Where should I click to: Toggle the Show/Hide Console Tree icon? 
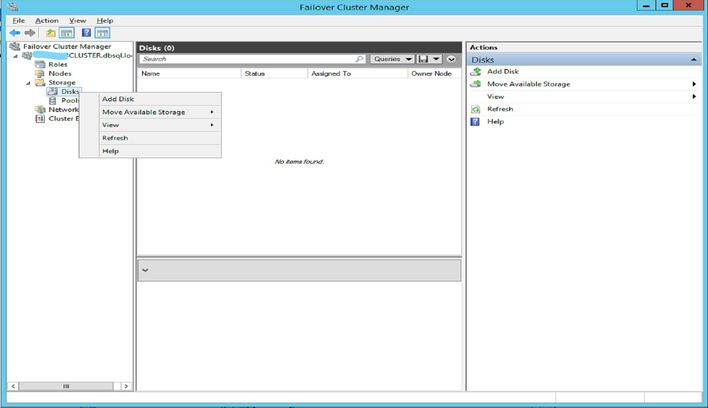pos(67,33)
